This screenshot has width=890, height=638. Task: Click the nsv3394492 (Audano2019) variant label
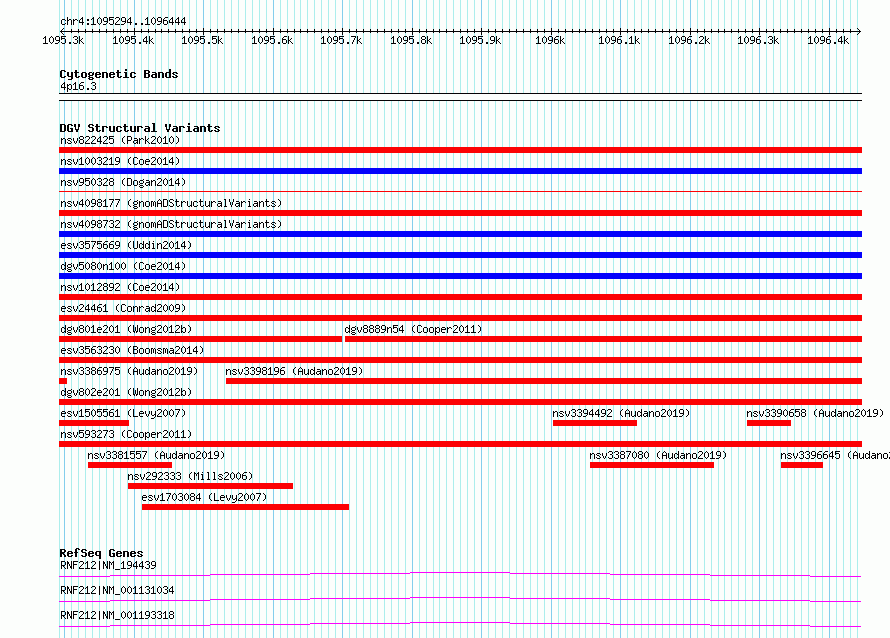pos(621,413)
